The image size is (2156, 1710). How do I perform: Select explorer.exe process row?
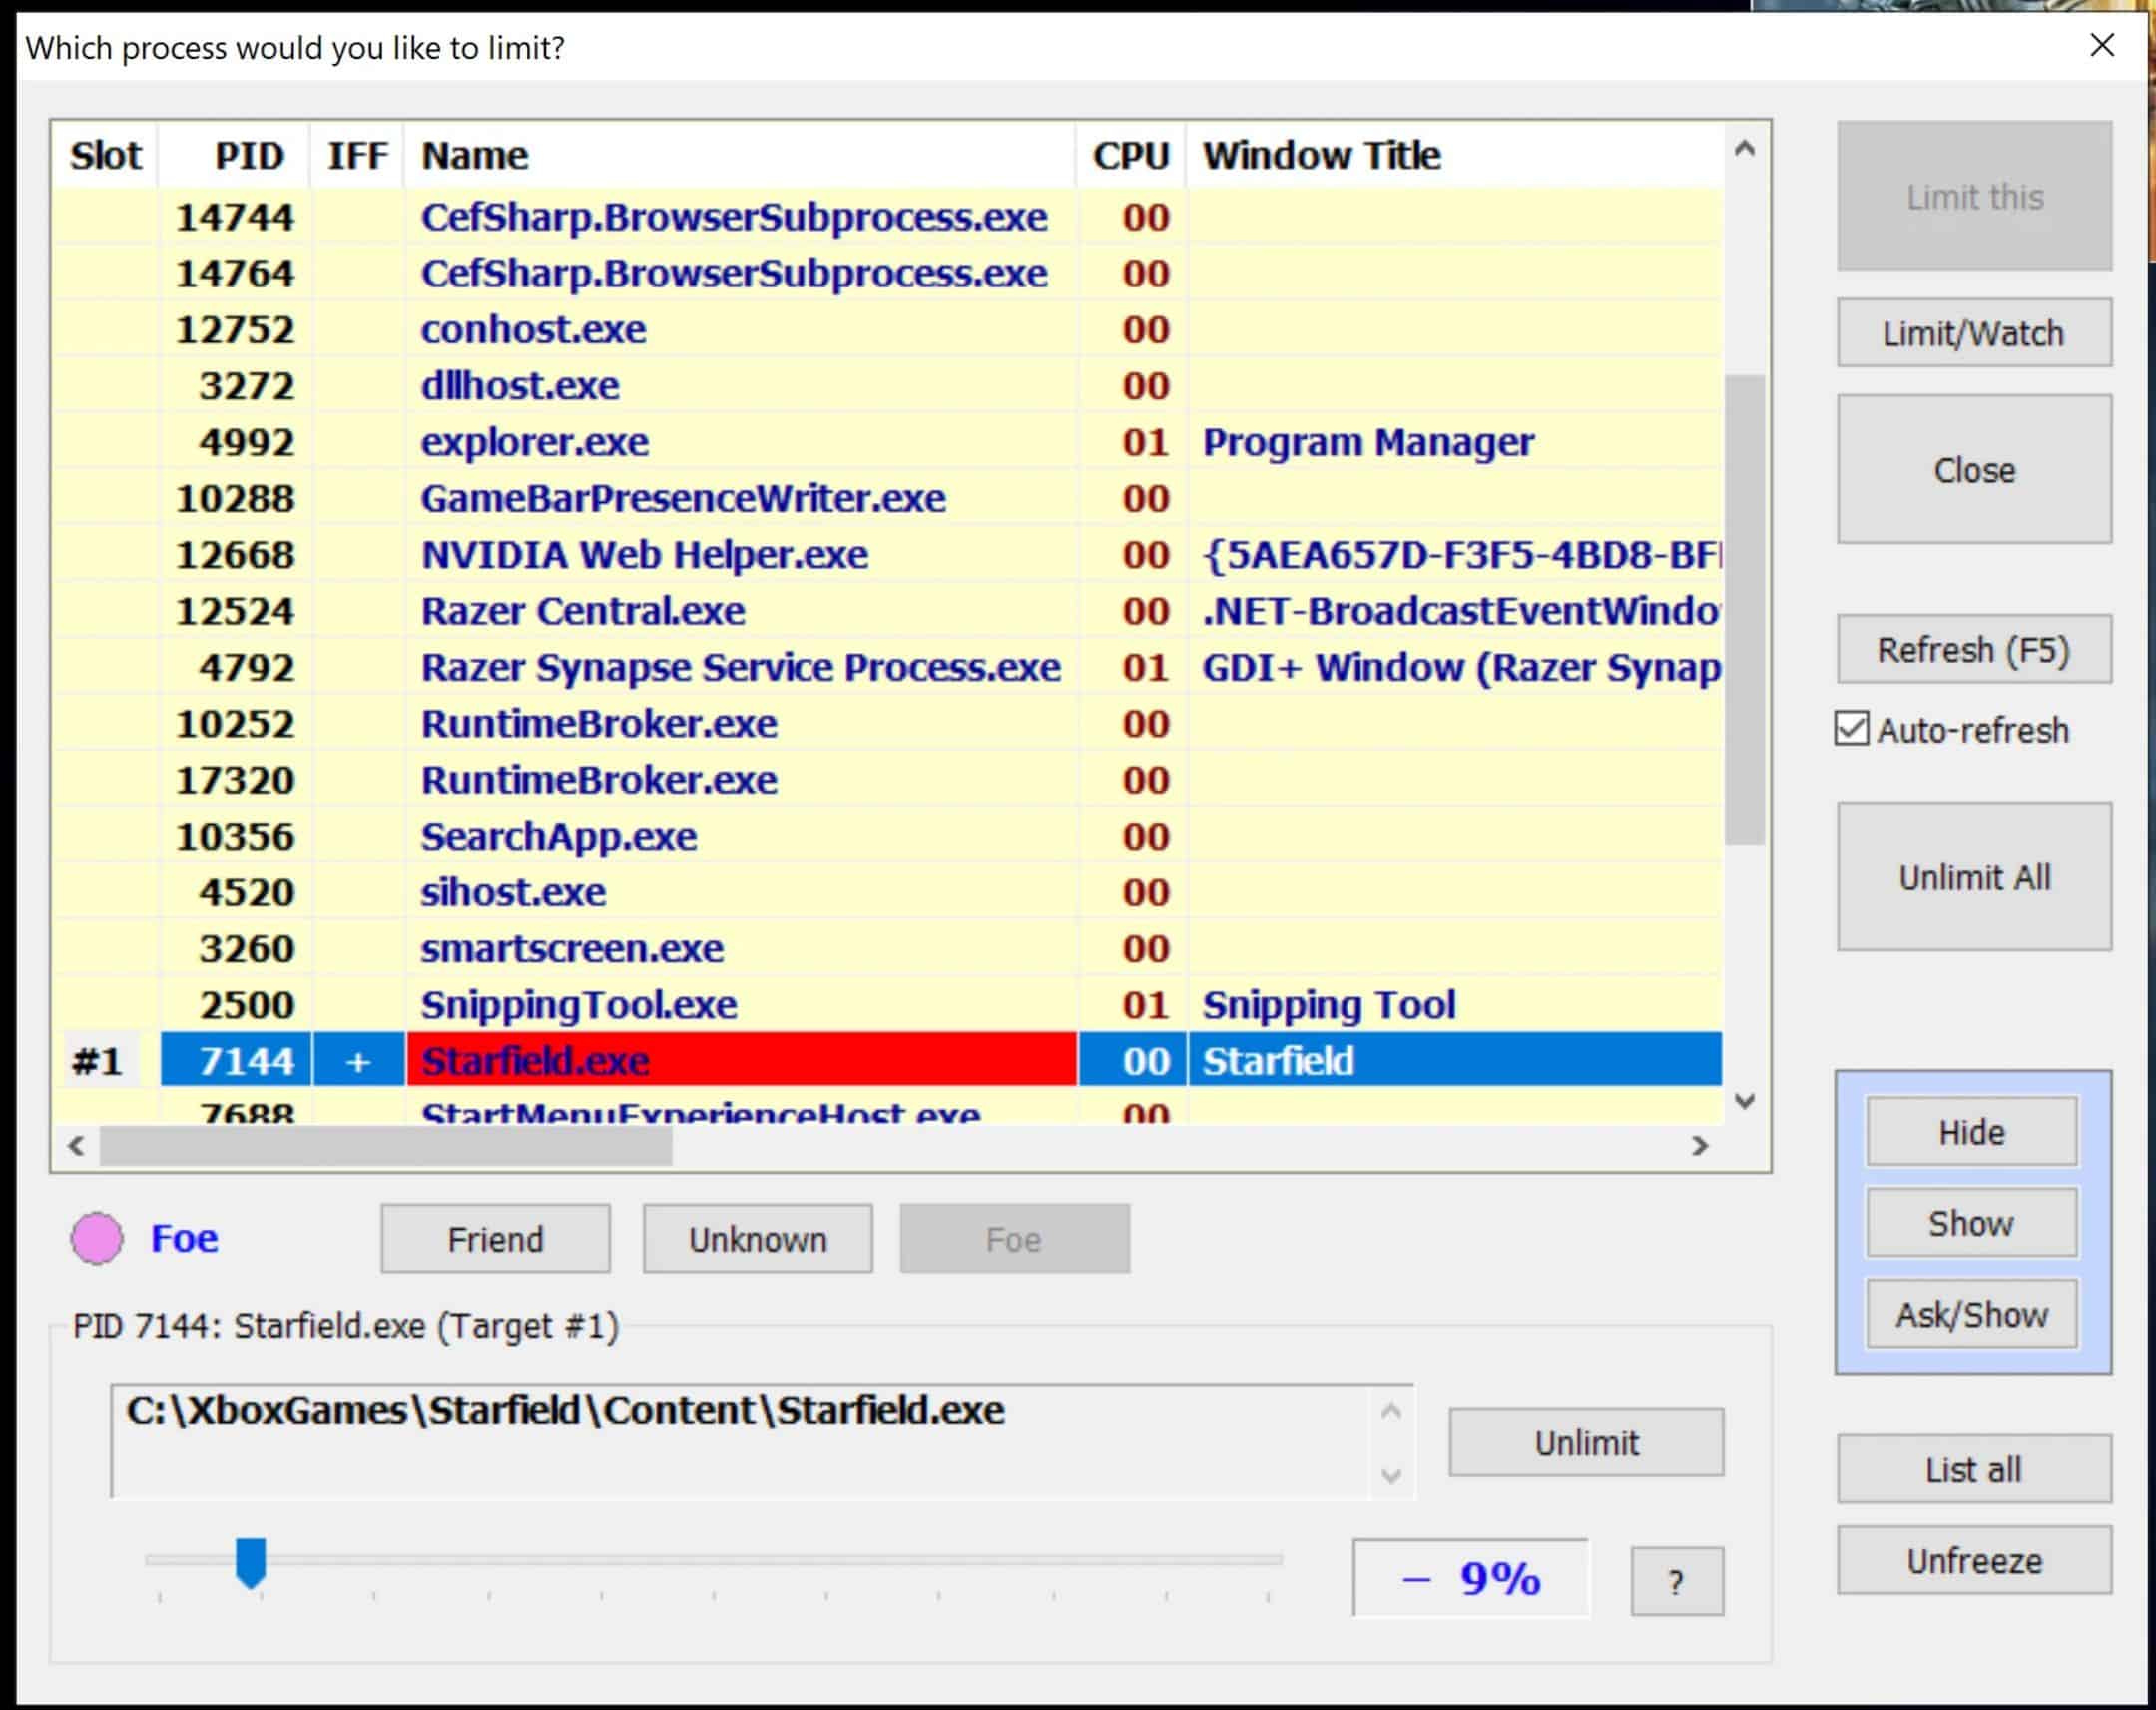tap(535, 442)
